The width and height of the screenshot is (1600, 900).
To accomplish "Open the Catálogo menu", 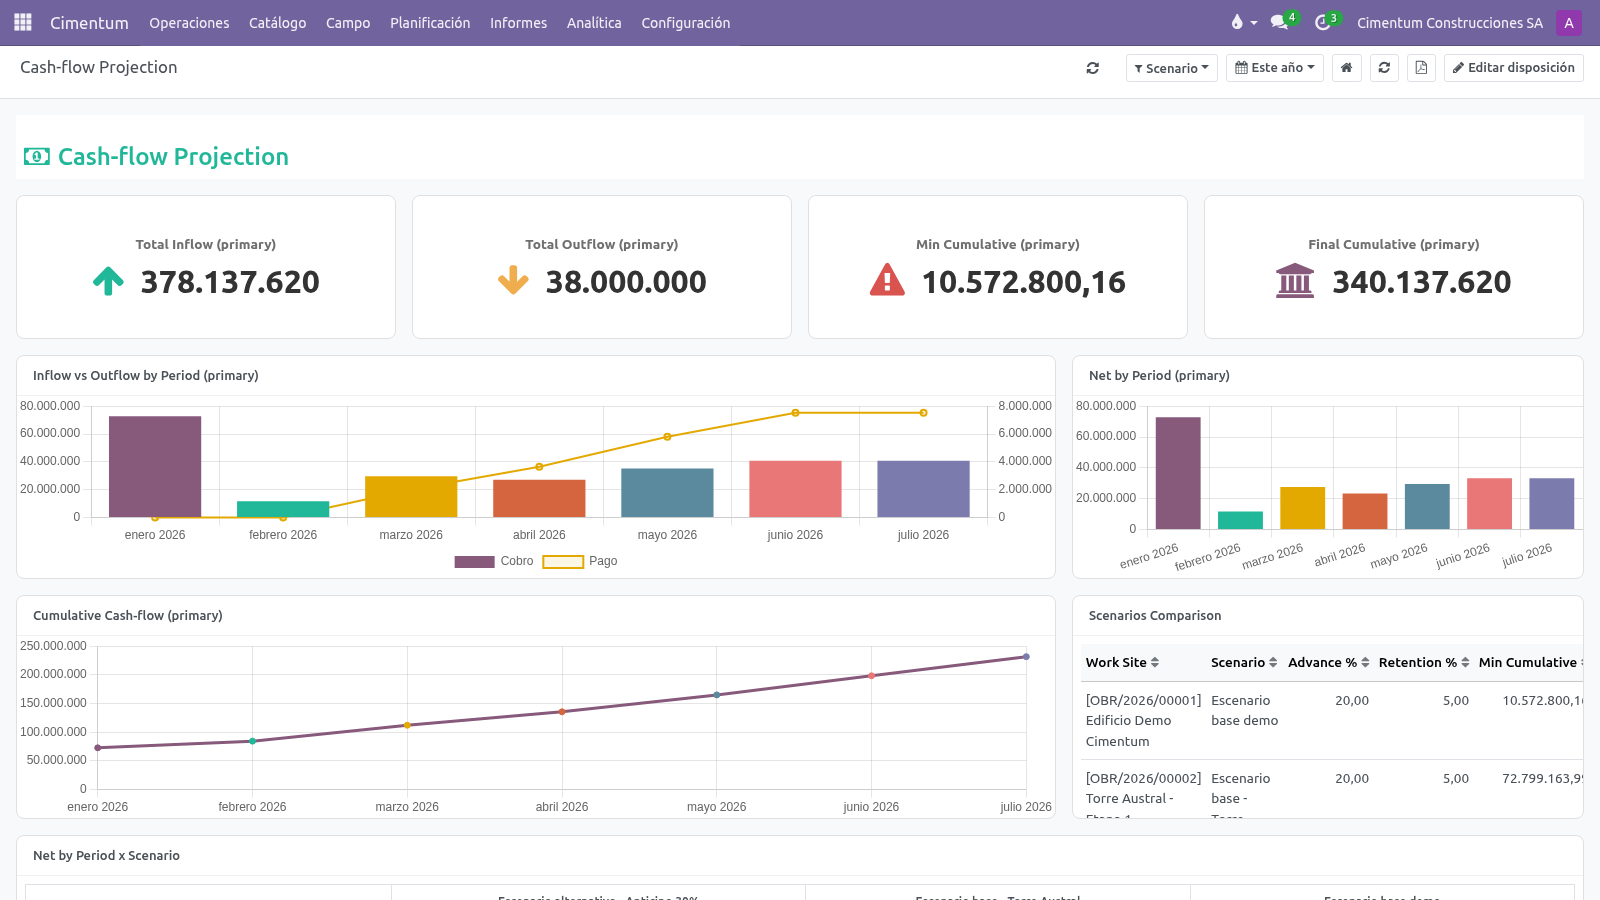I will [x=277, y=22].
